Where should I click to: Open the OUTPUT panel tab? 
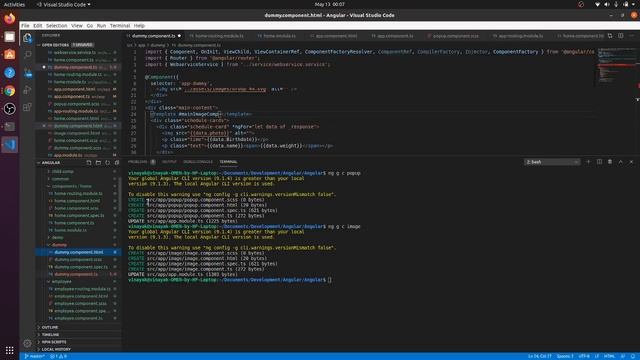click(x=169, y=162)
